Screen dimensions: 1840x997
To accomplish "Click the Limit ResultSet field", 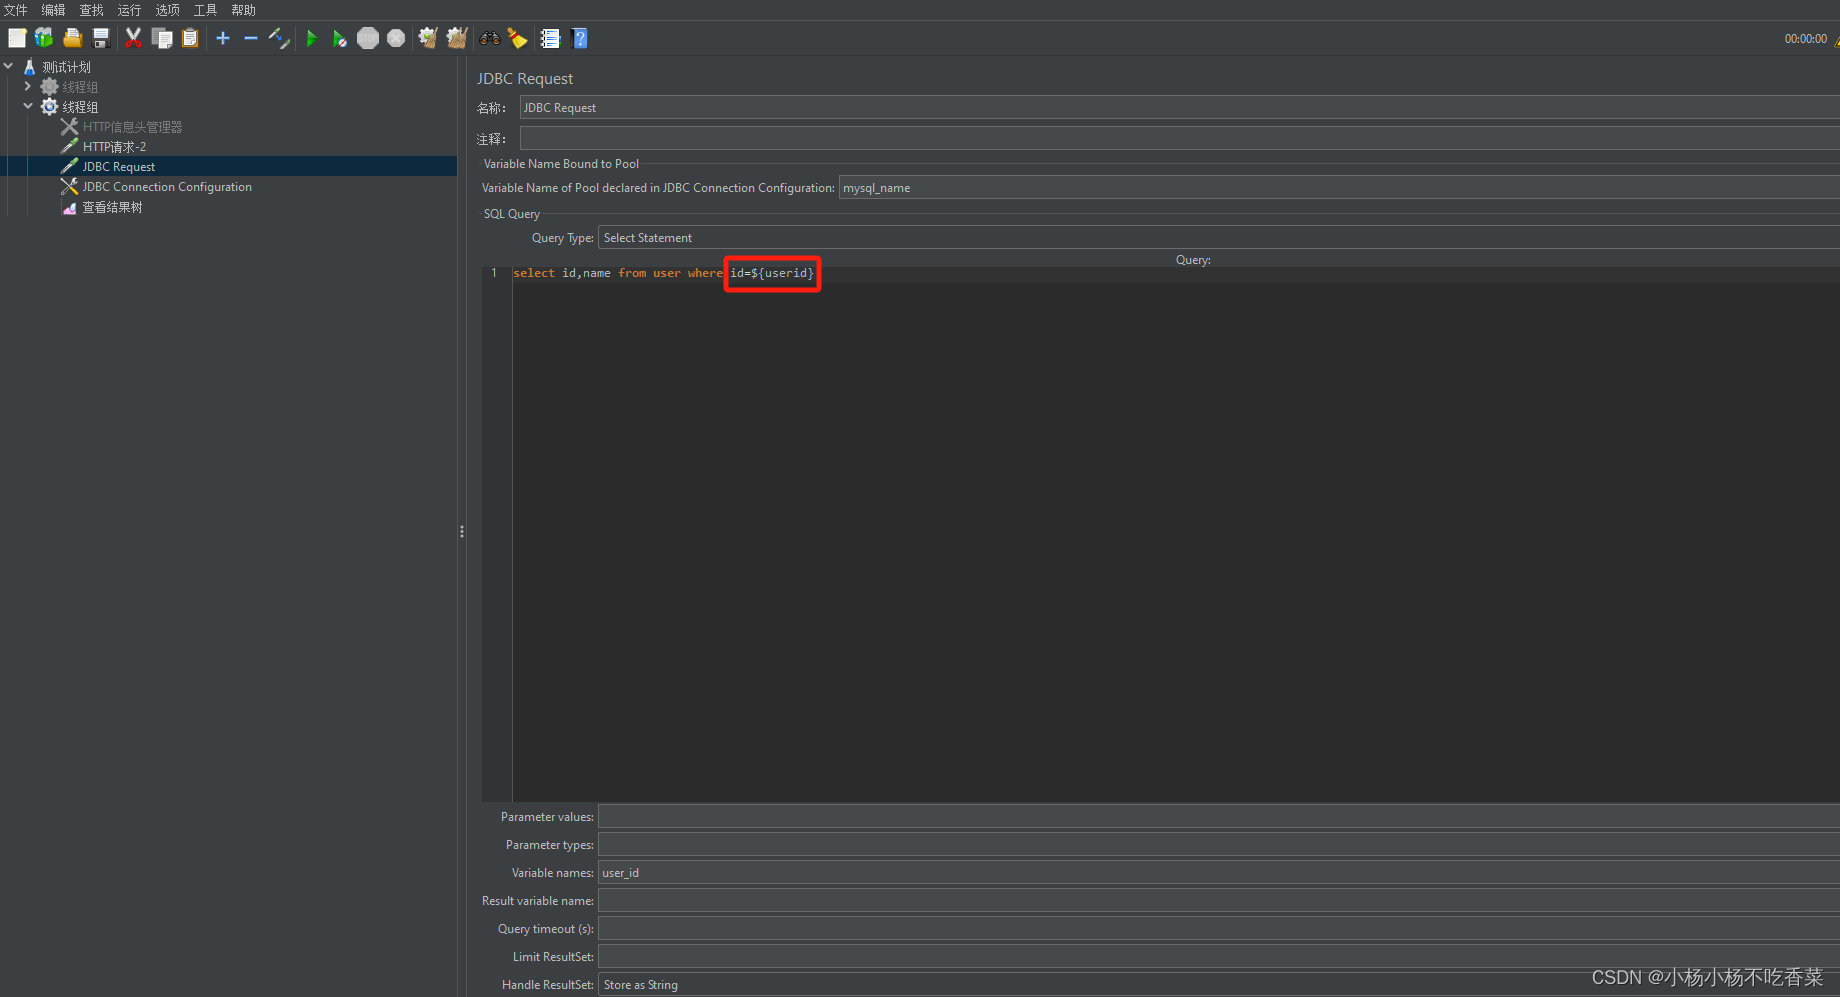I will [x=1218, y=956].
